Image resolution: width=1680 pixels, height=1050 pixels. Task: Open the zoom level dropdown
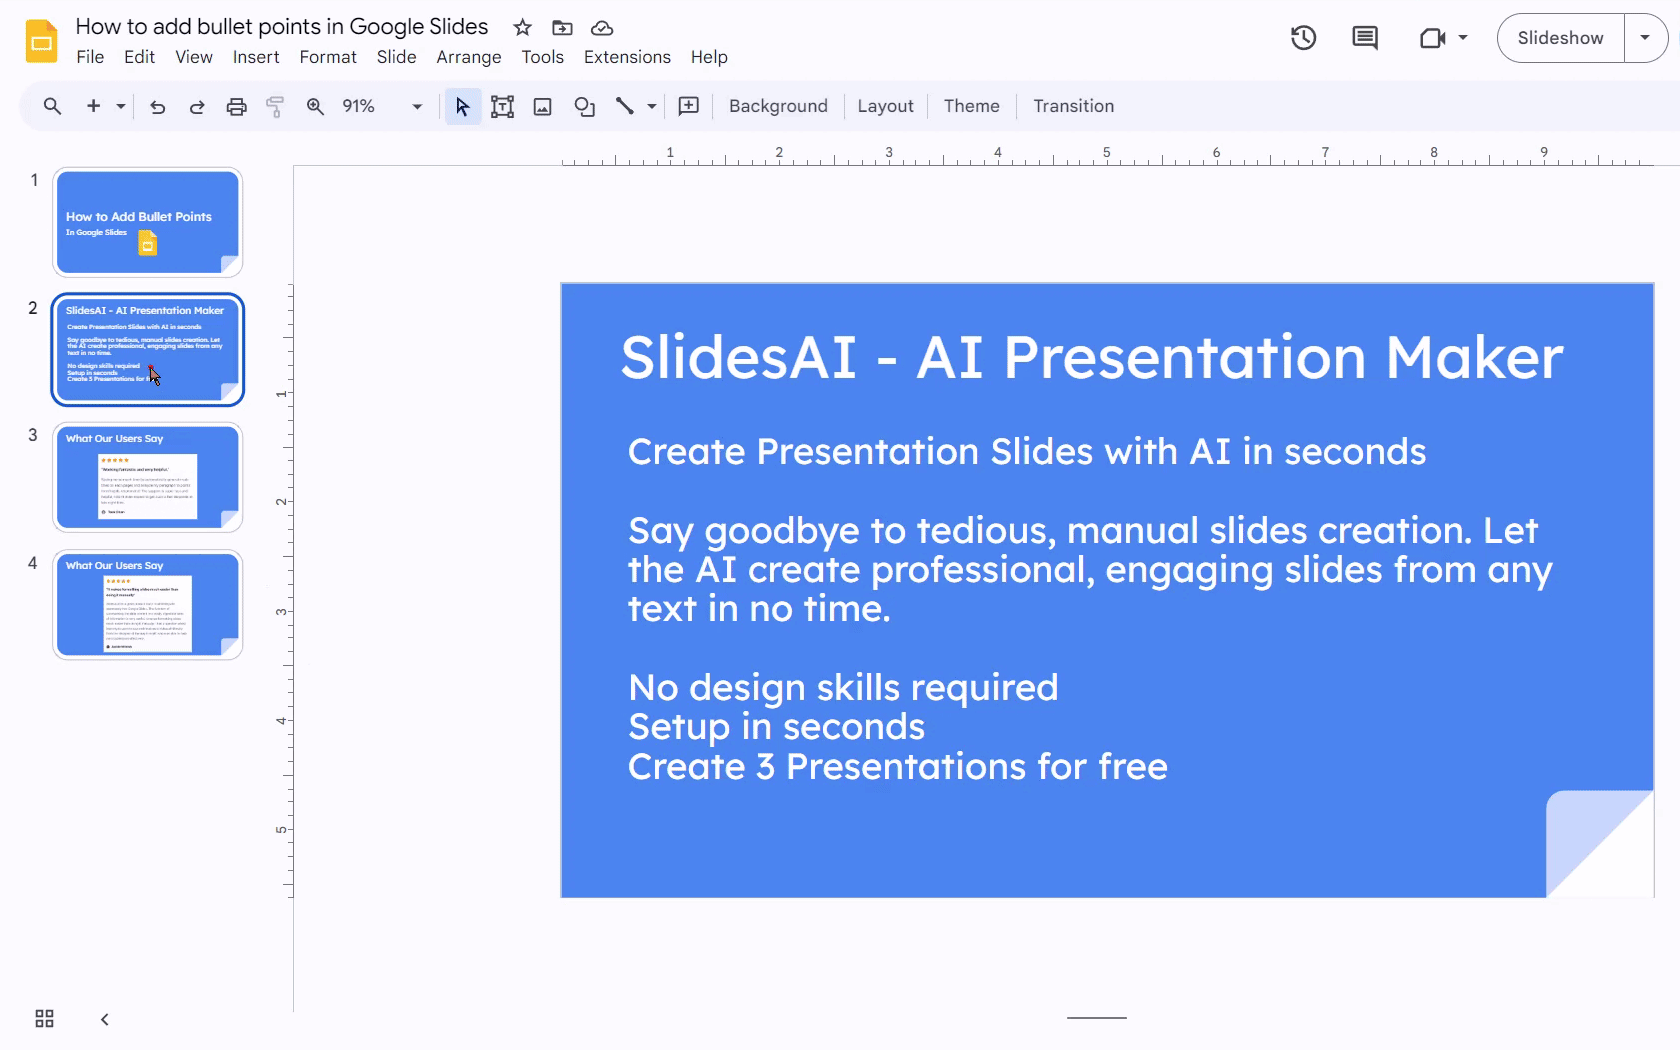click(415, 106)
